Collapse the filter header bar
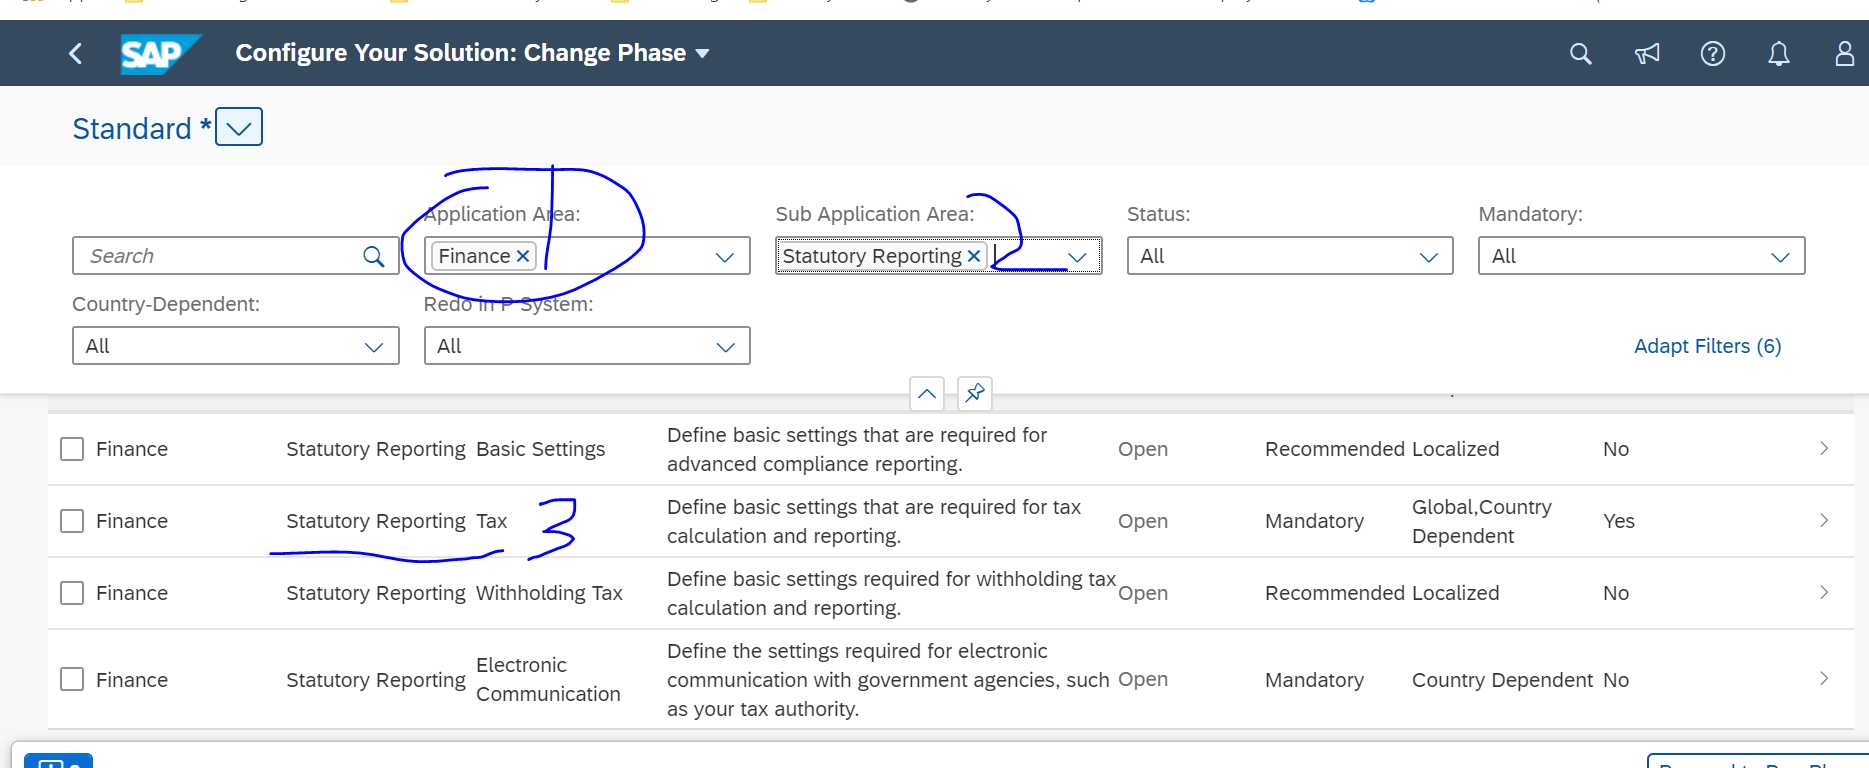1869x768 pixels. tap(927, 393)
